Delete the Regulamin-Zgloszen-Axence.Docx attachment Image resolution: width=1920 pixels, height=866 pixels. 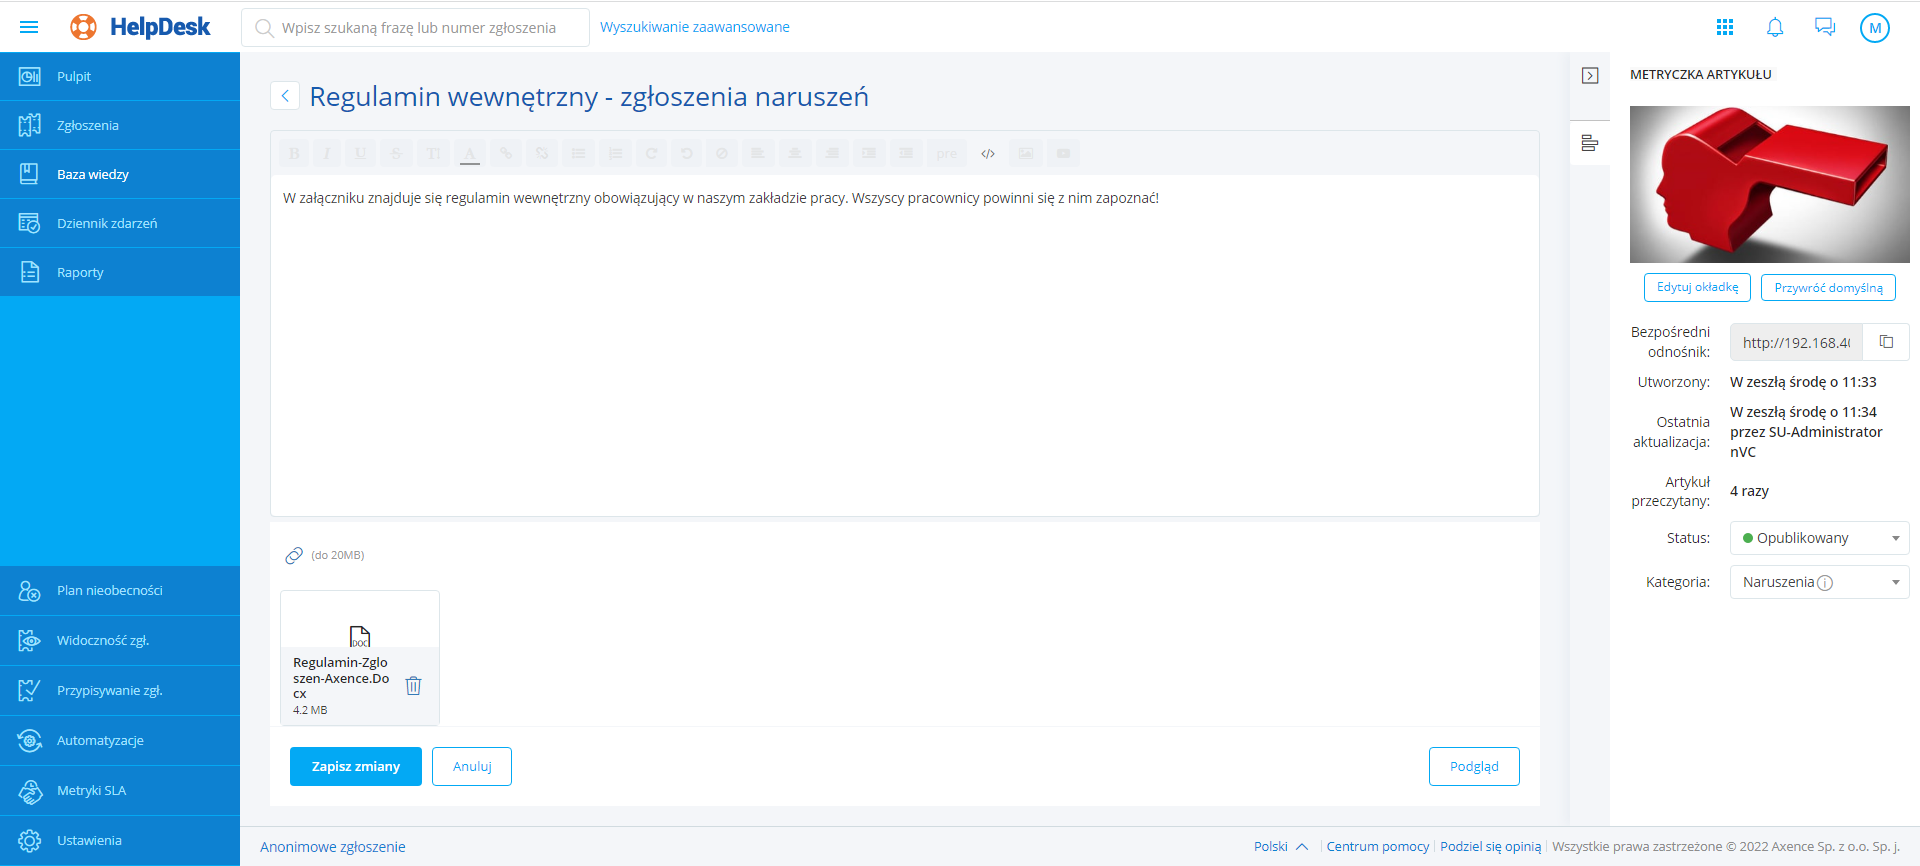(x=413, y=686)
